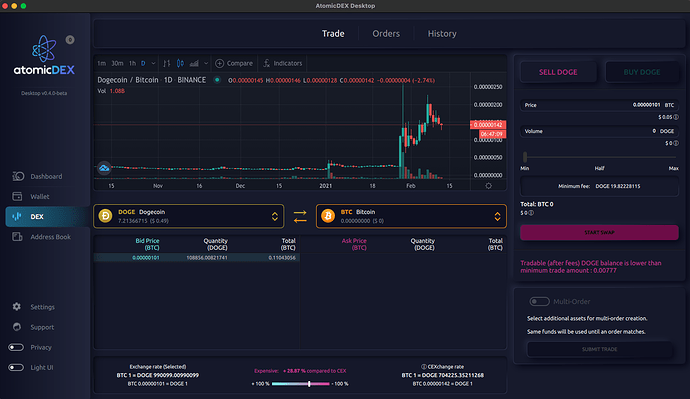Expand the timeframe dropdown arrow
The height and width of the screenshot is (399, 690).
[153, 63]
